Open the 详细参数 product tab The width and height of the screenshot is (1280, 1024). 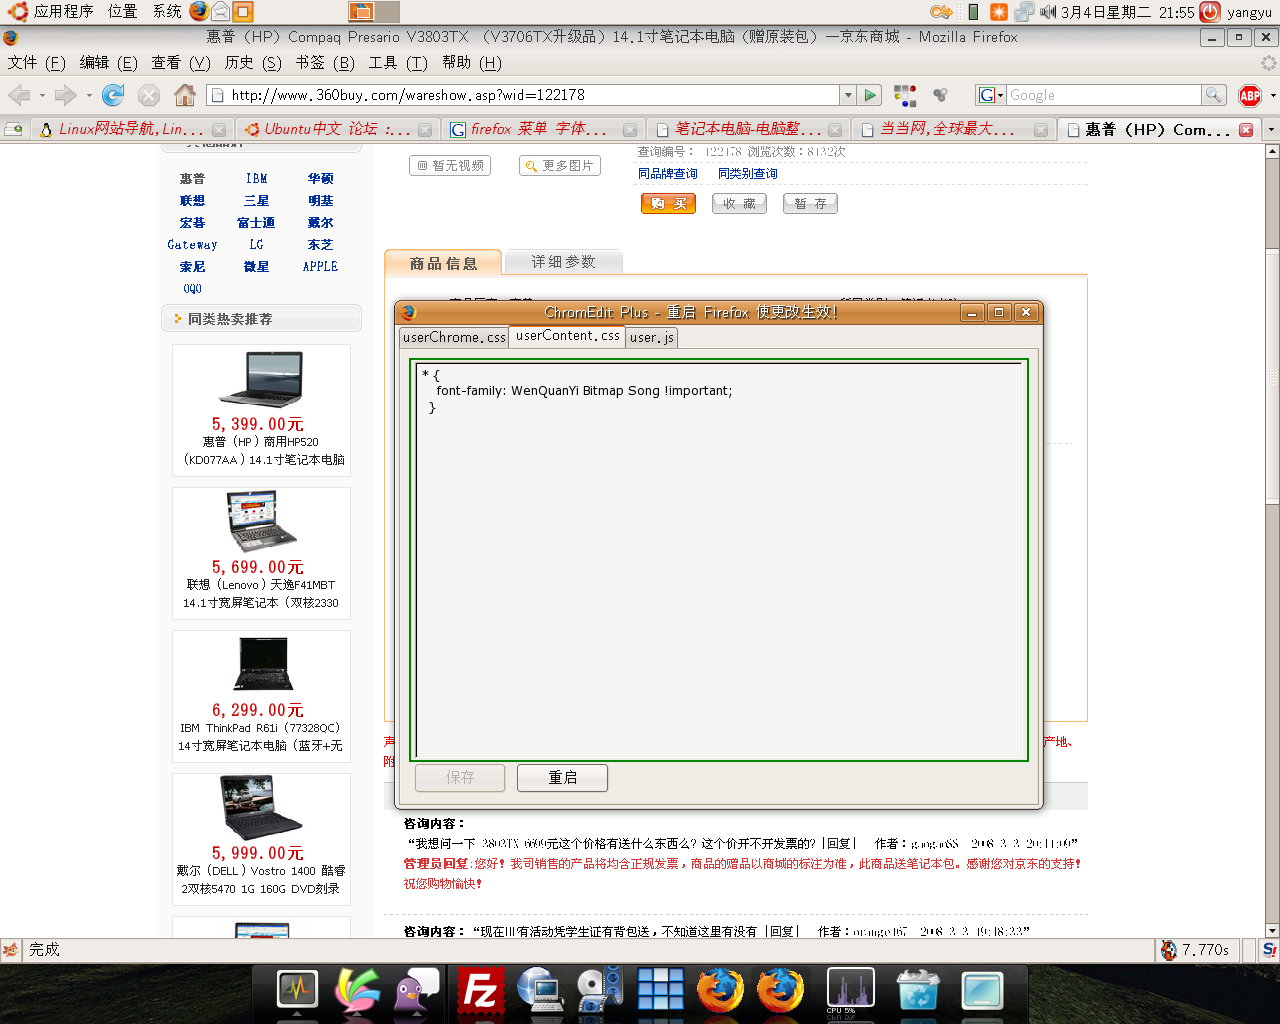563,262
